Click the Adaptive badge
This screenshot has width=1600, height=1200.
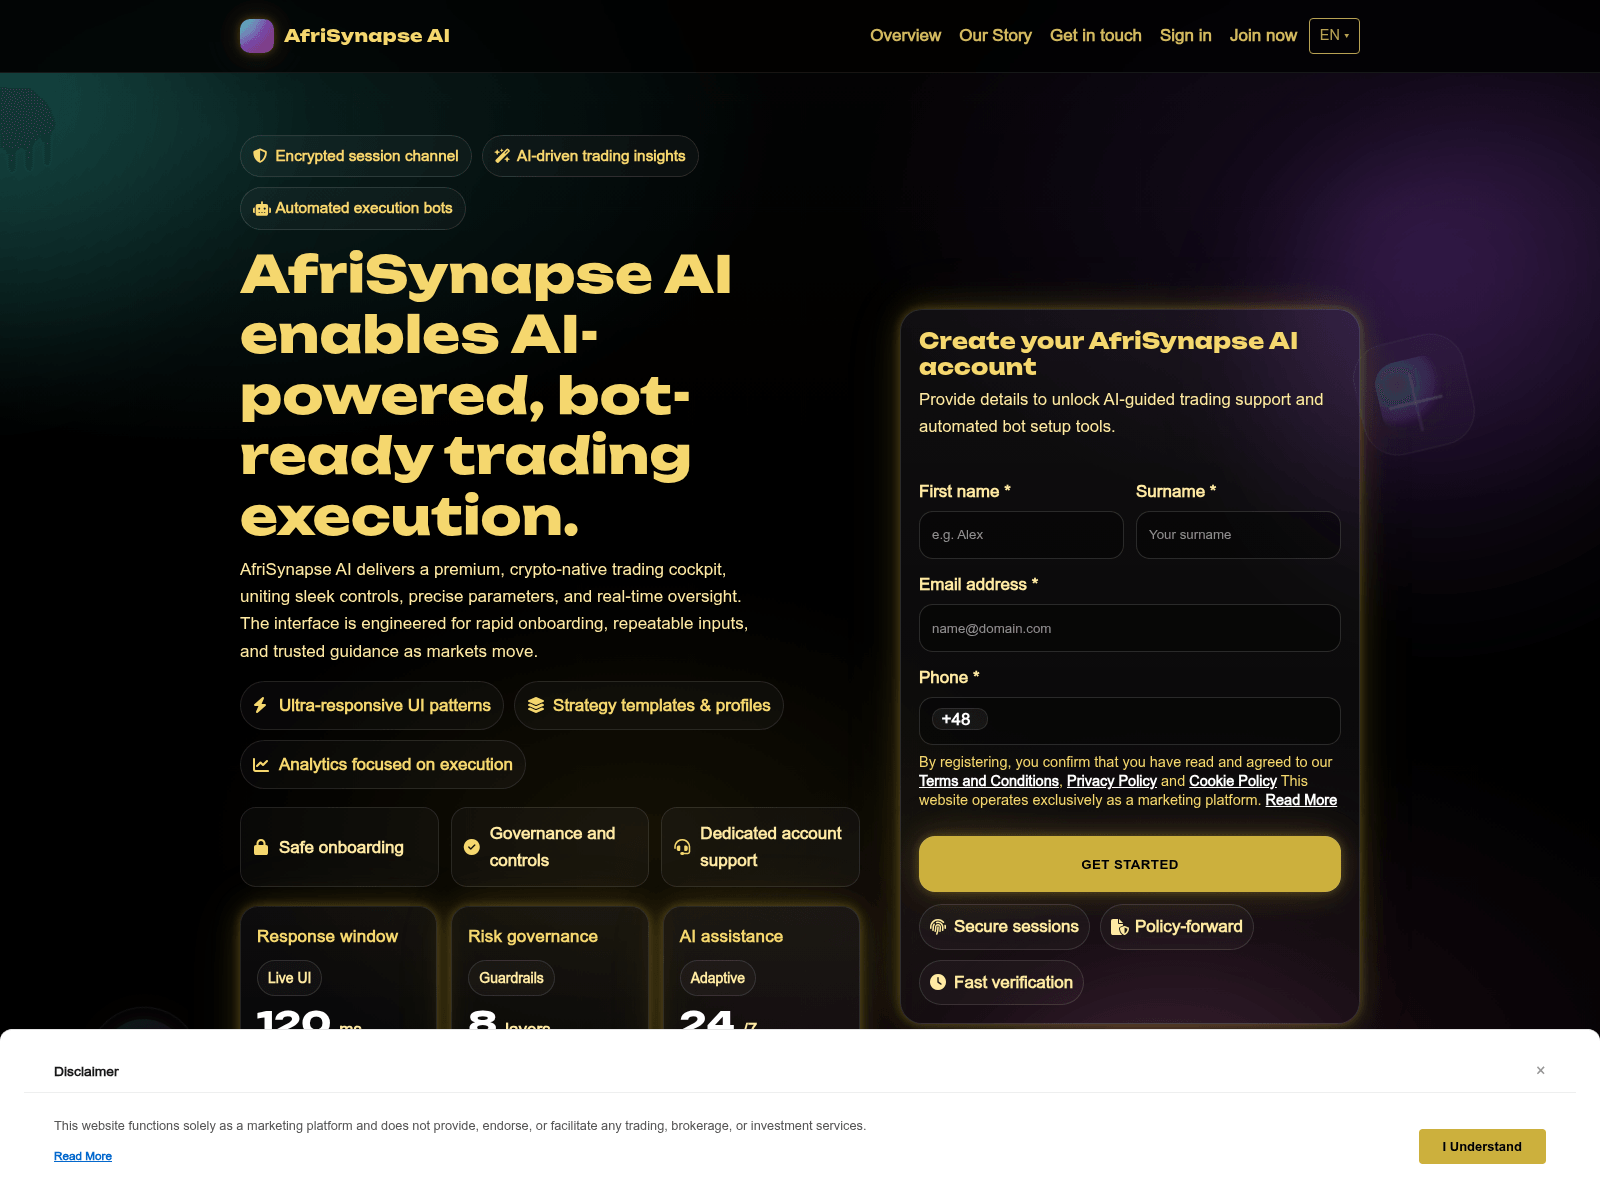click(x=717, y=978)
